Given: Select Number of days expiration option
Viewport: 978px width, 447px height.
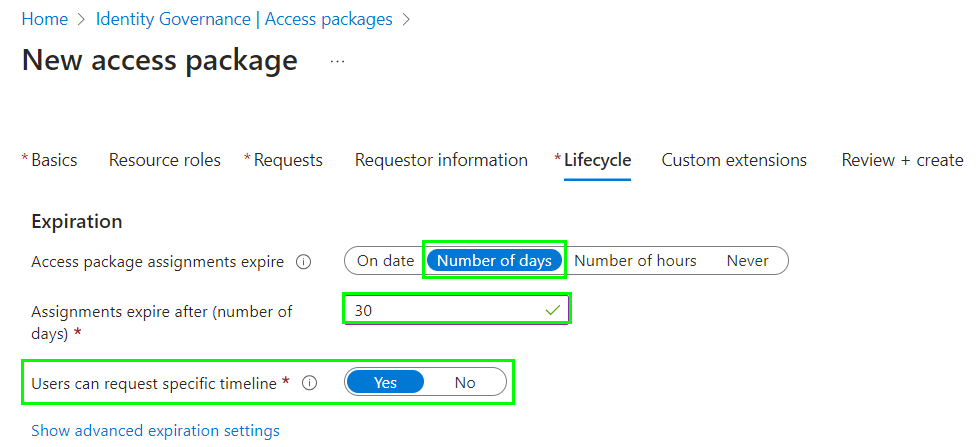Looking at the screenshot, I should coord(494,261).
